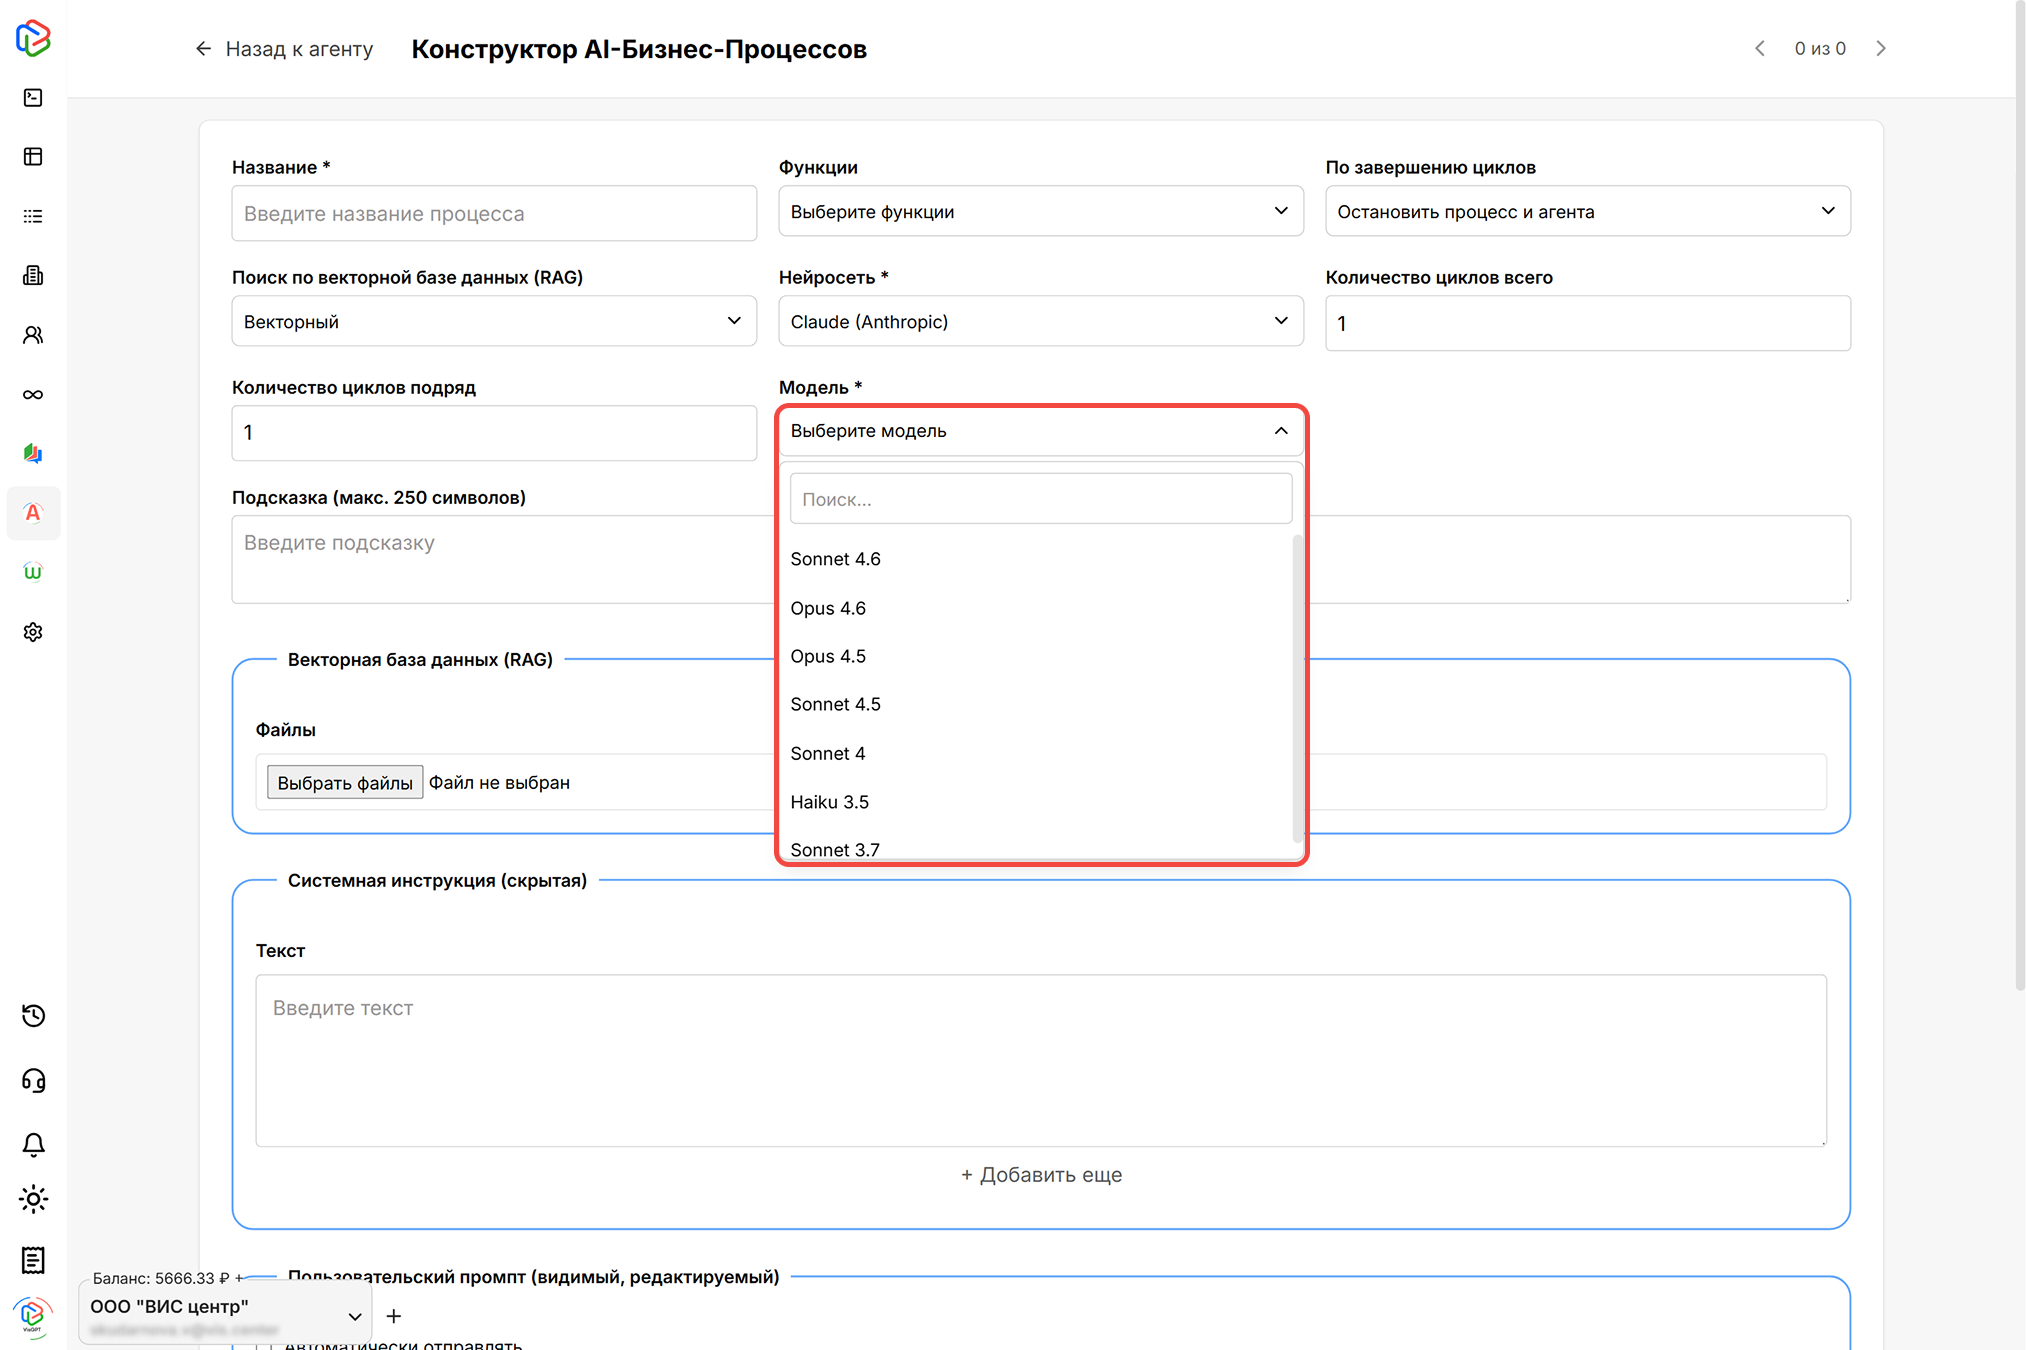This screenshot has width=2026, height=1350.
Task: Click the receipt billing icon
Action: coord(33,1260)
